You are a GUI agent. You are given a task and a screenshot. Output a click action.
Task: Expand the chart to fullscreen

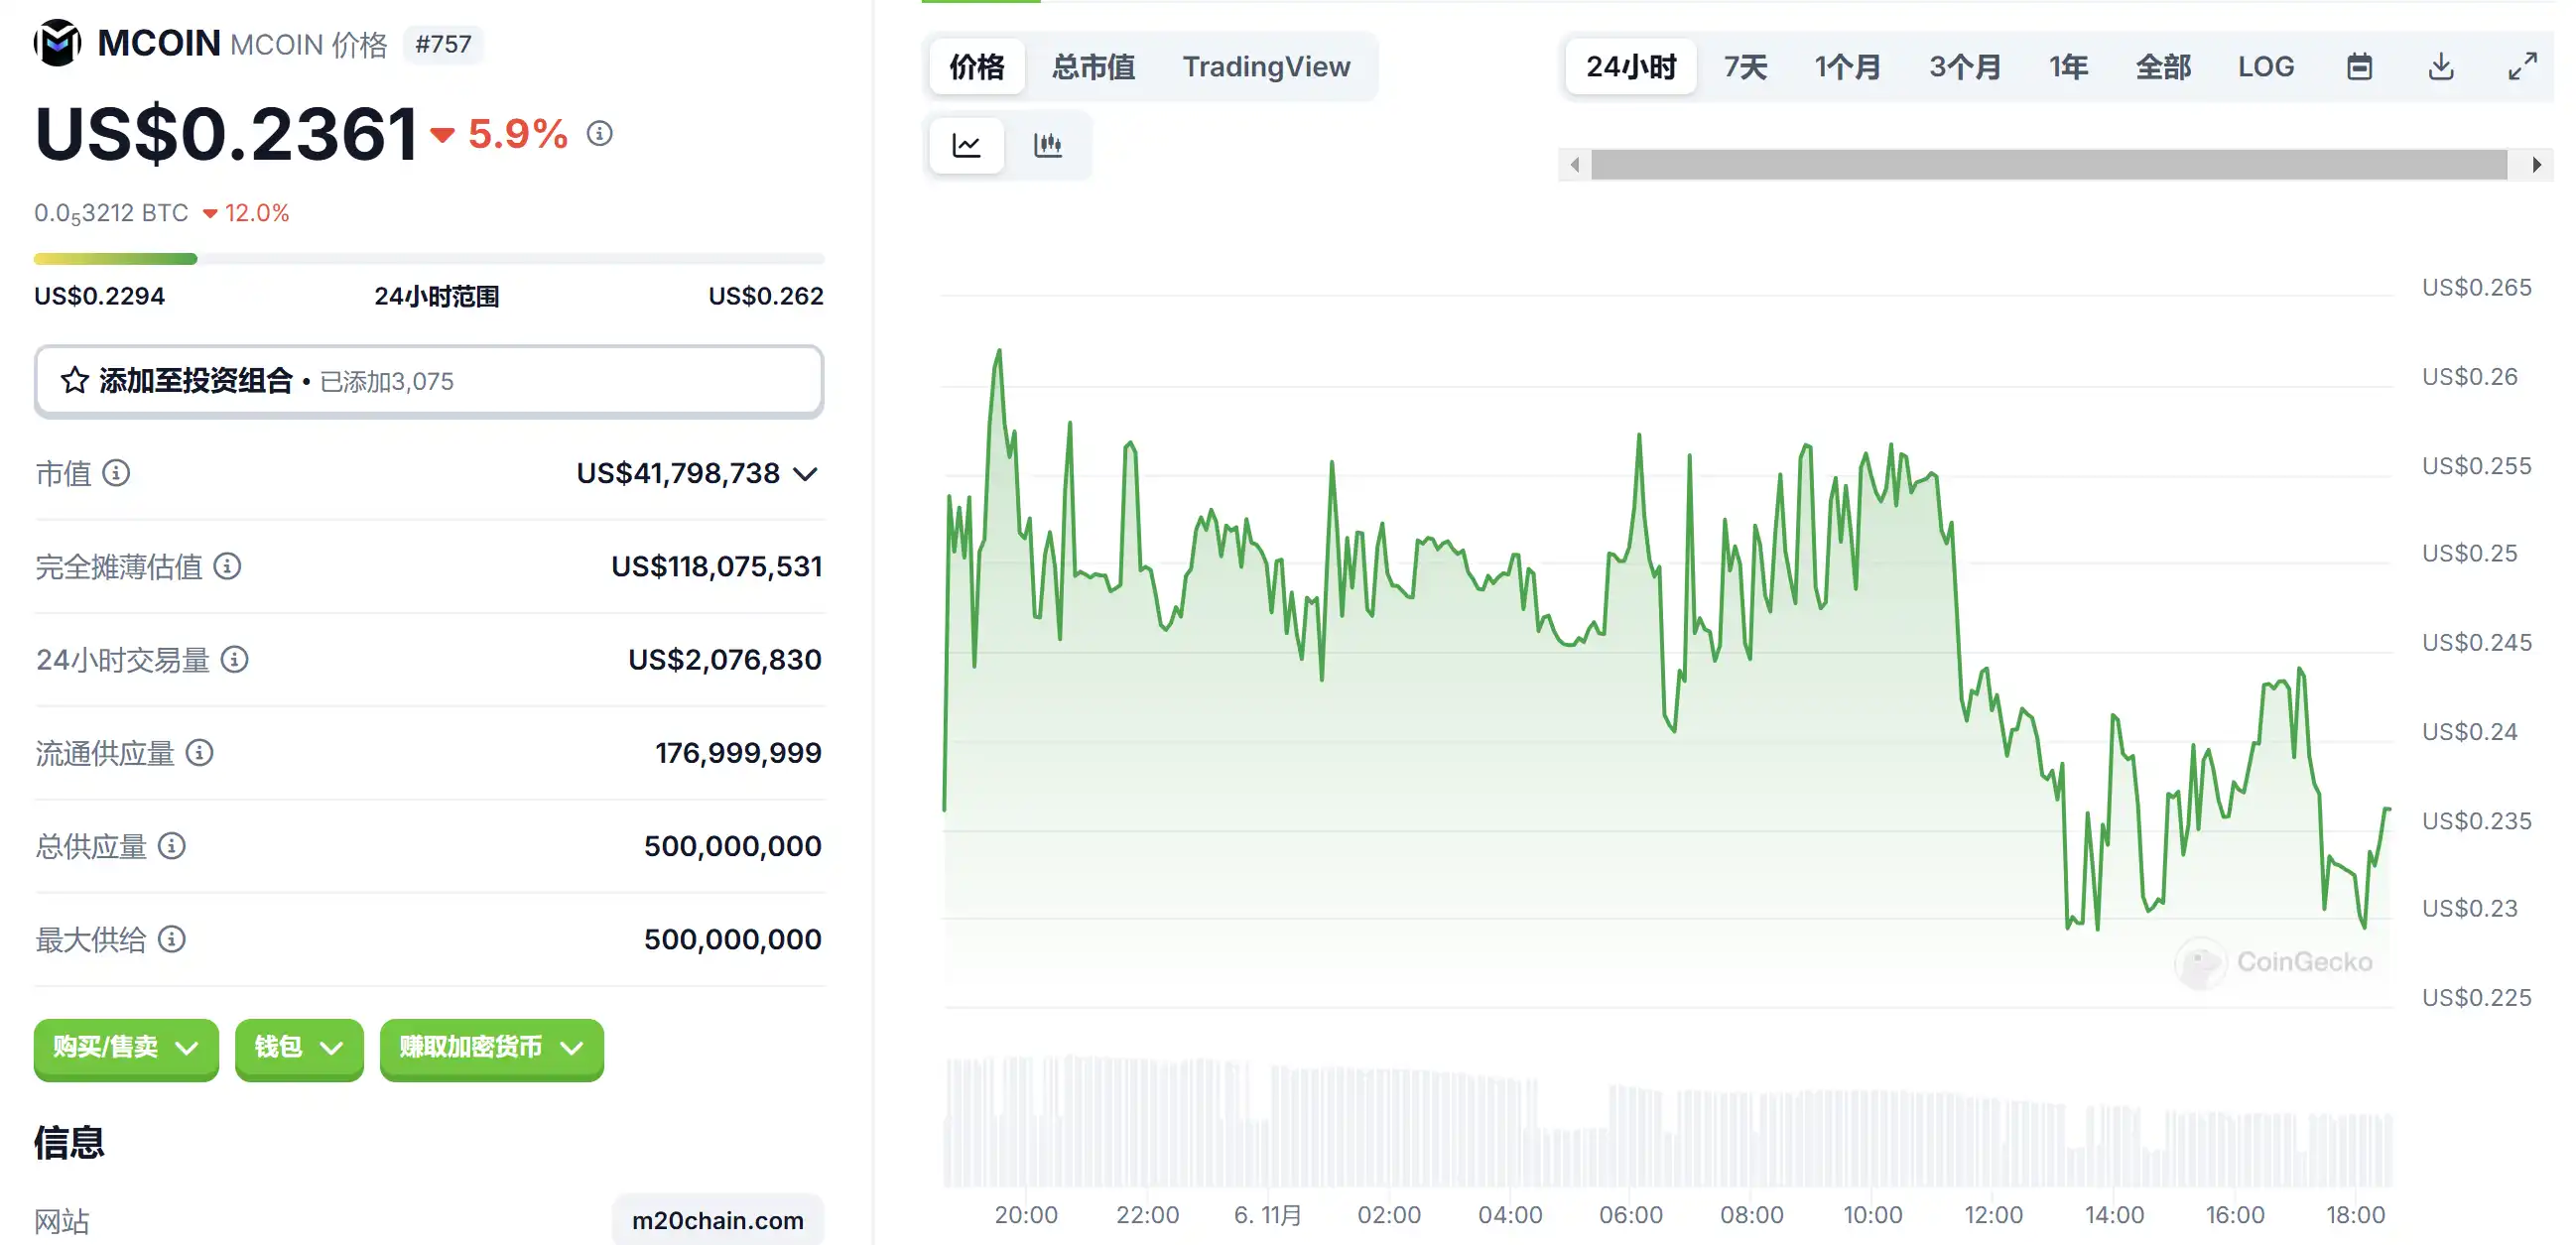tap(2522, 67)
